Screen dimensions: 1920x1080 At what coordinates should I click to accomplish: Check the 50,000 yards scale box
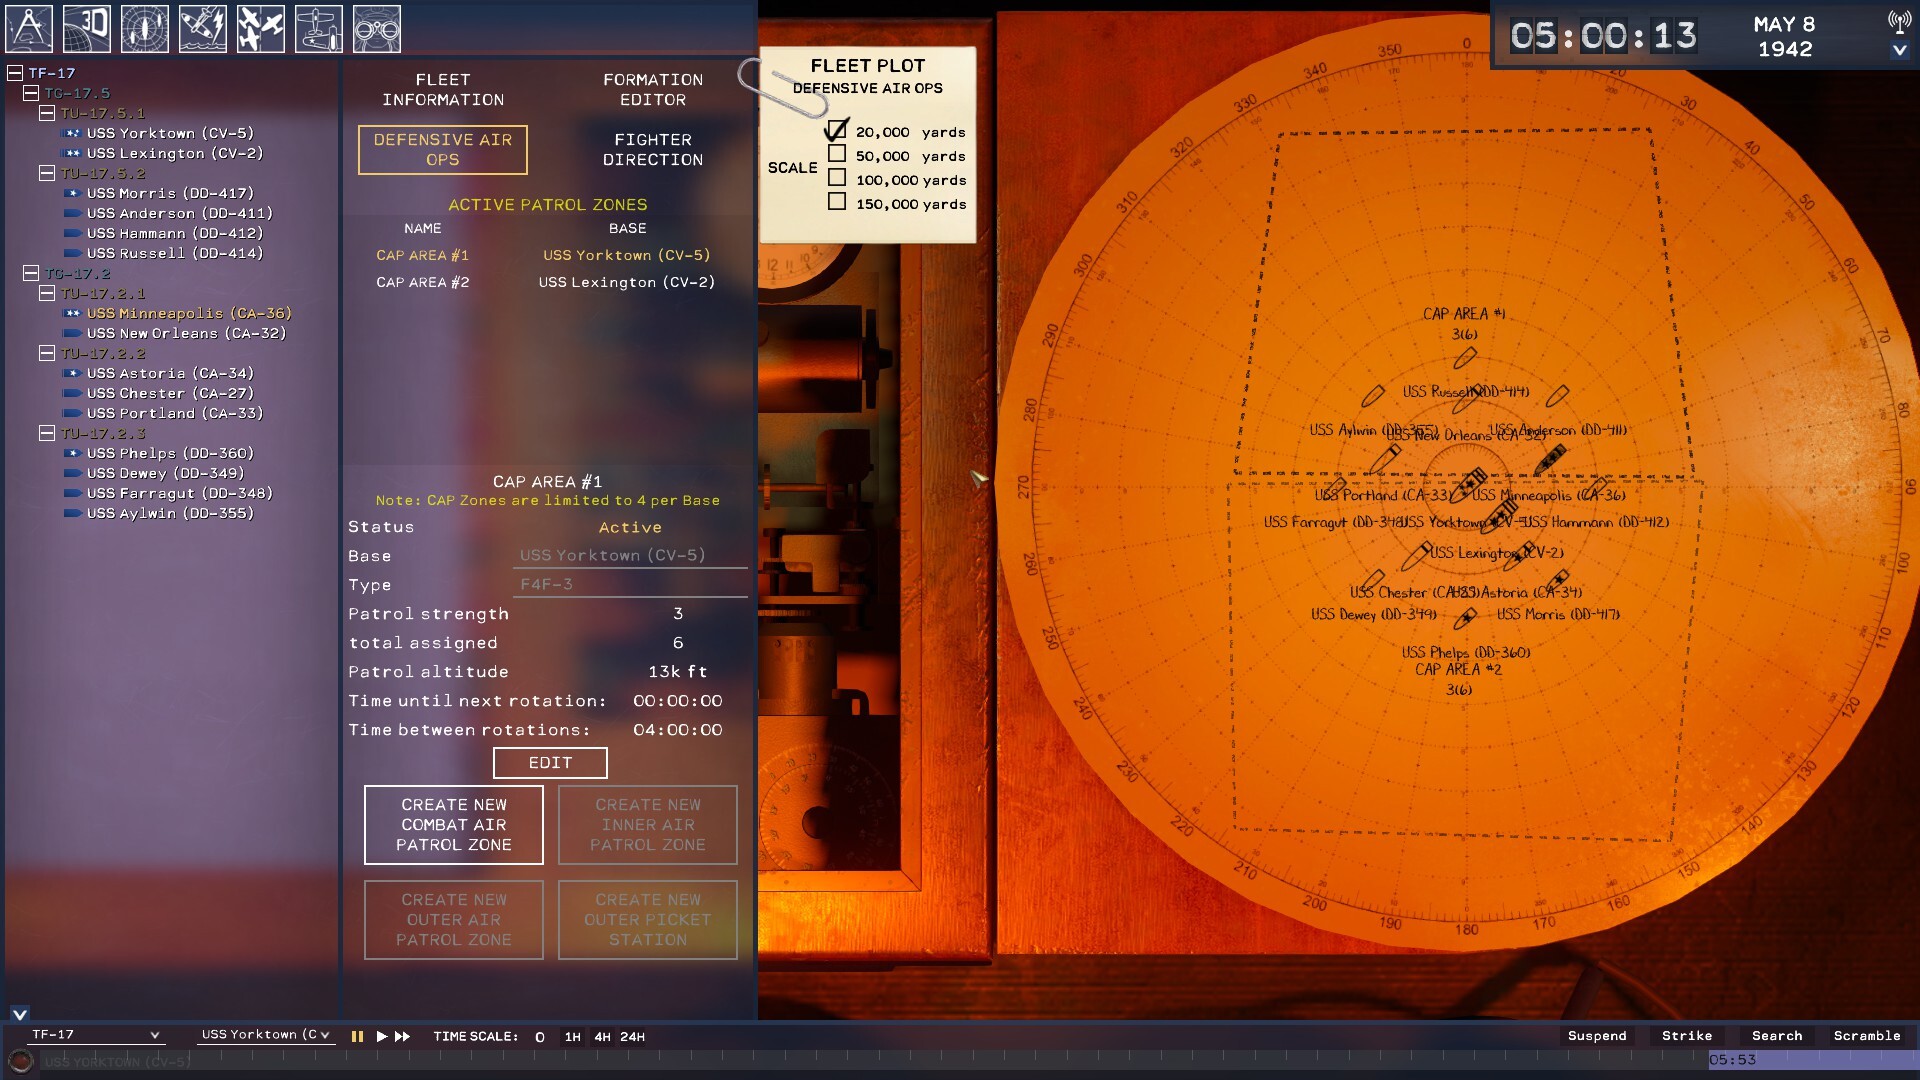(x=837, y=154)
